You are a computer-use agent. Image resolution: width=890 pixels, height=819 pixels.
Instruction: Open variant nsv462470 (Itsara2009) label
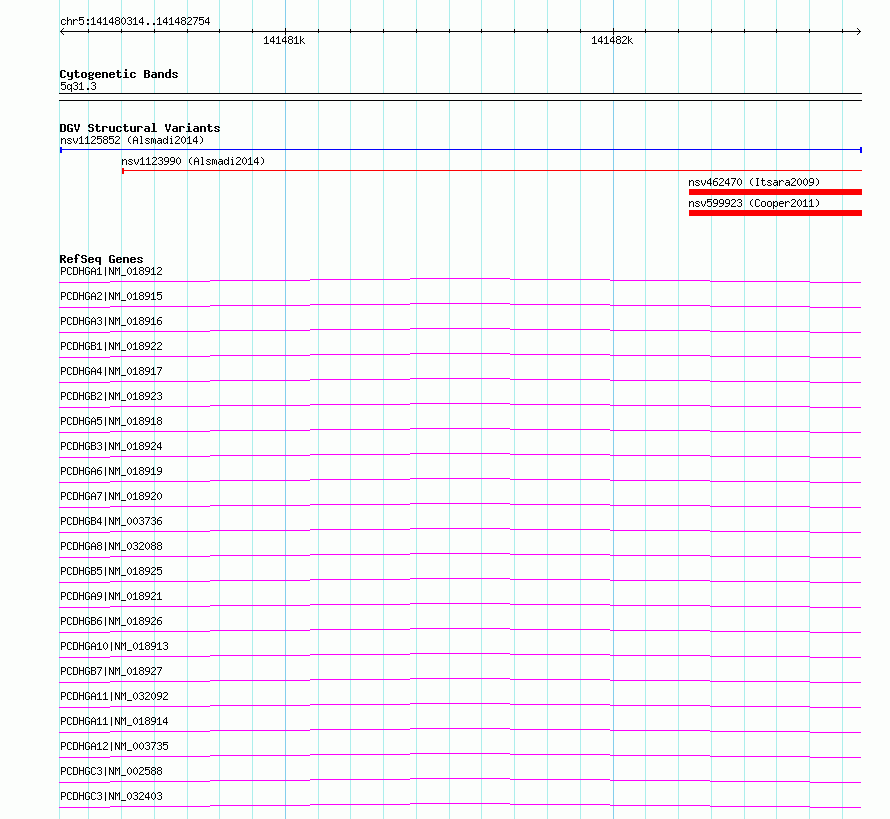[754, 182]
